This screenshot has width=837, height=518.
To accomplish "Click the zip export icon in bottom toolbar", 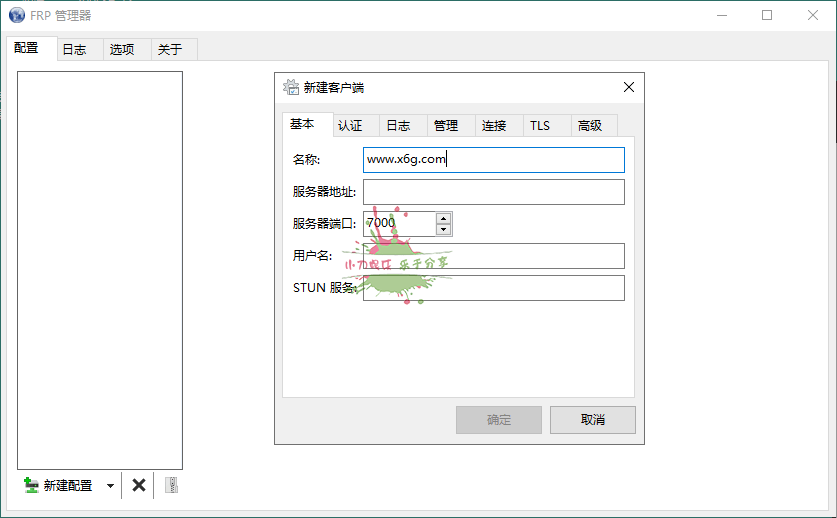I will [171, 485].
